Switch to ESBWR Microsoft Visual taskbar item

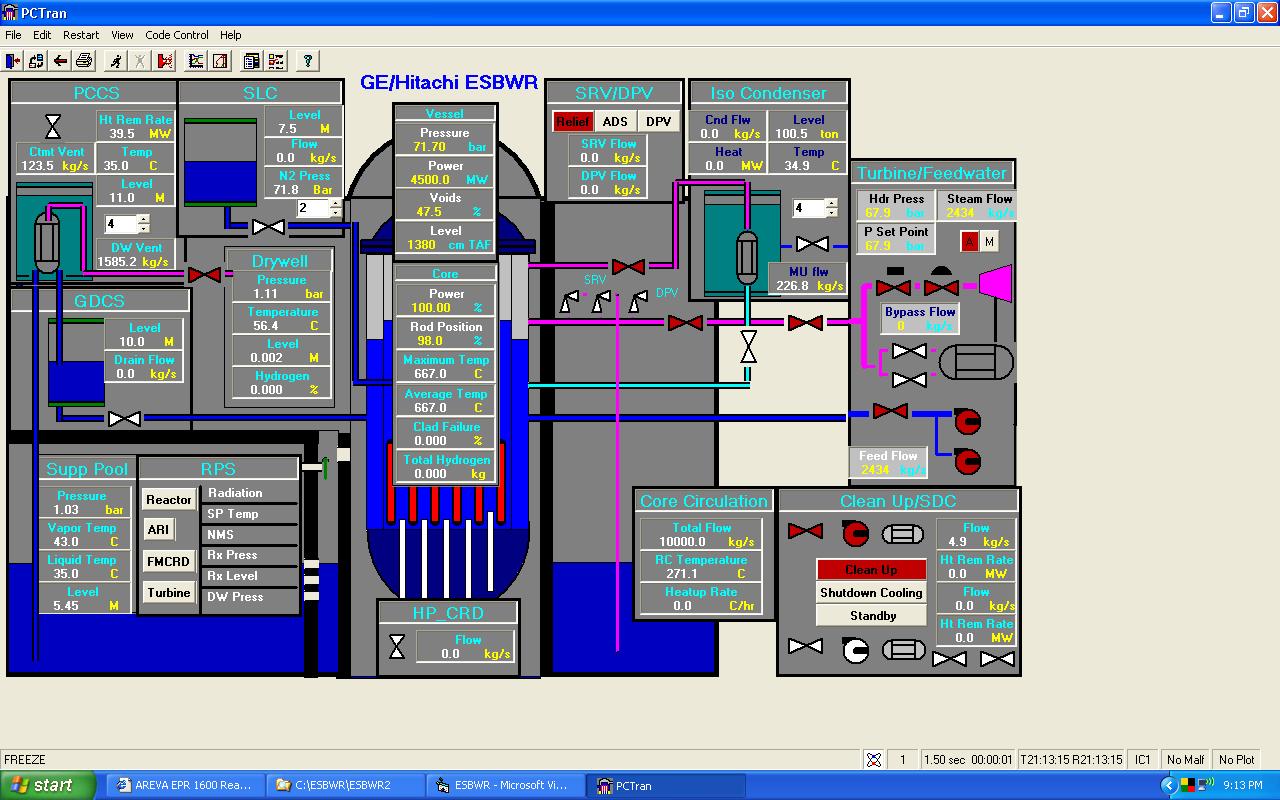505,785
